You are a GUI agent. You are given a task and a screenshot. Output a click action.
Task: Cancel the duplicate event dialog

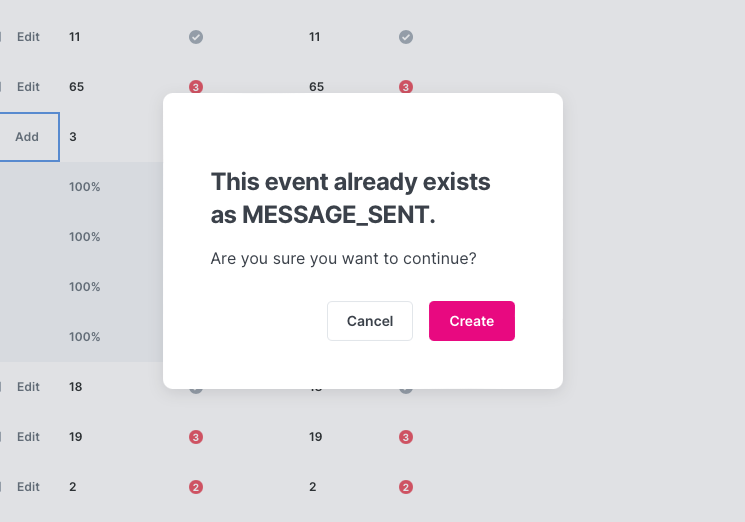pos(369,321)
